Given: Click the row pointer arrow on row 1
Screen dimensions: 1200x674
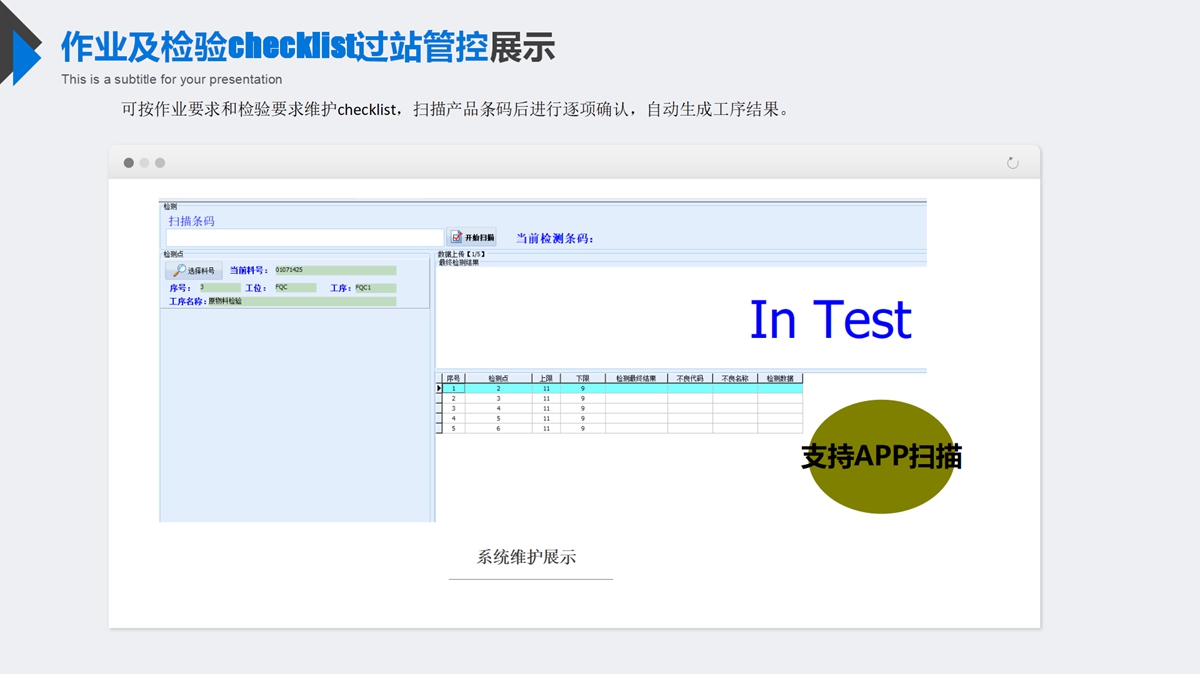Looking at the screenshot, I should (439, 388).
